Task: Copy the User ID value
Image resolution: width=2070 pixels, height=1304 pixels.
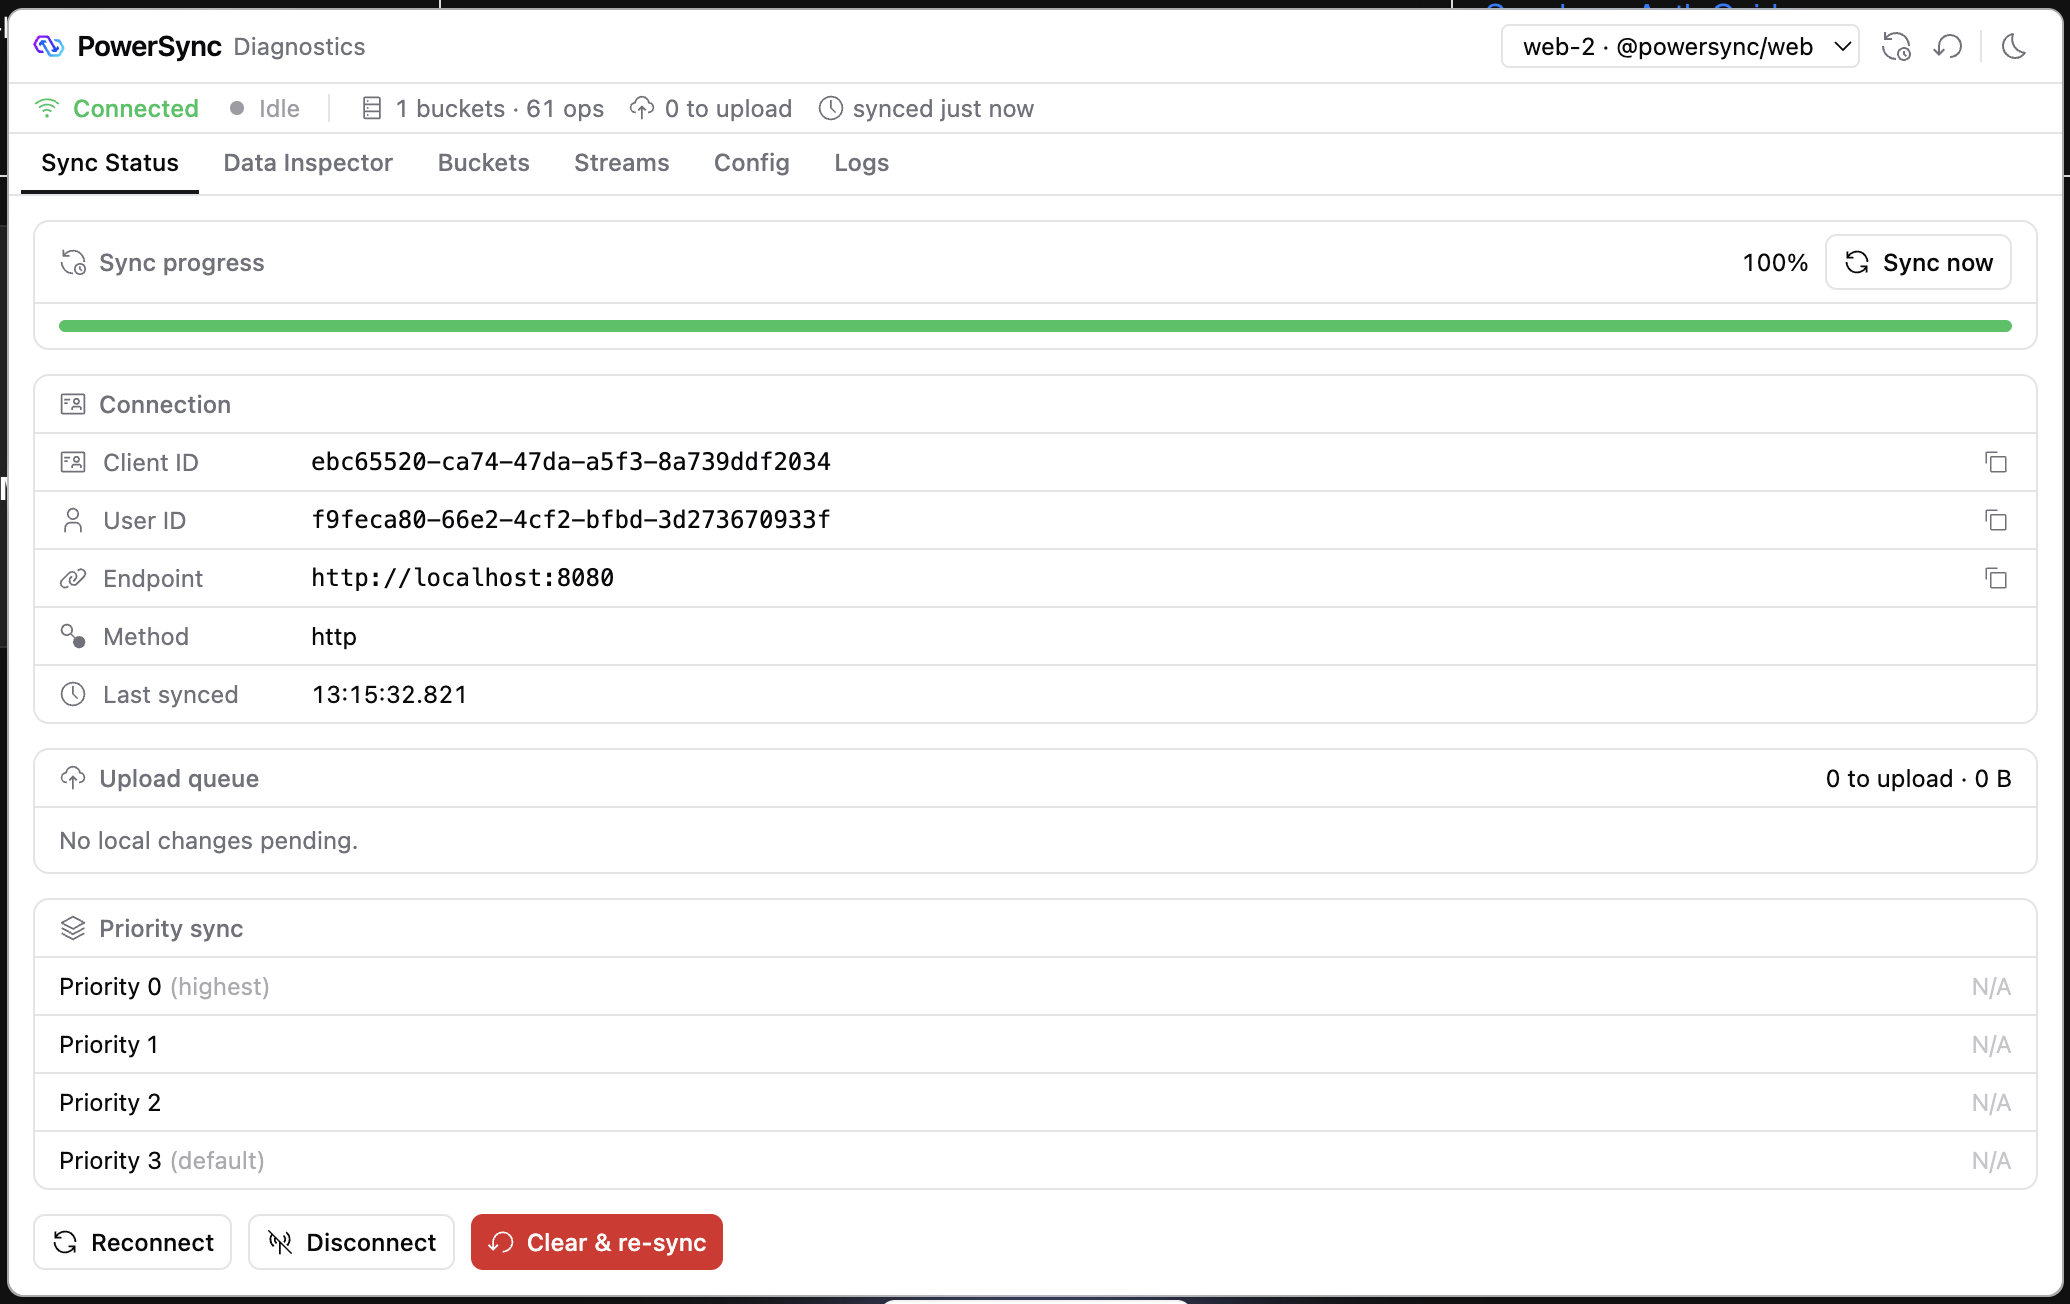Action: pos(1996,520)
